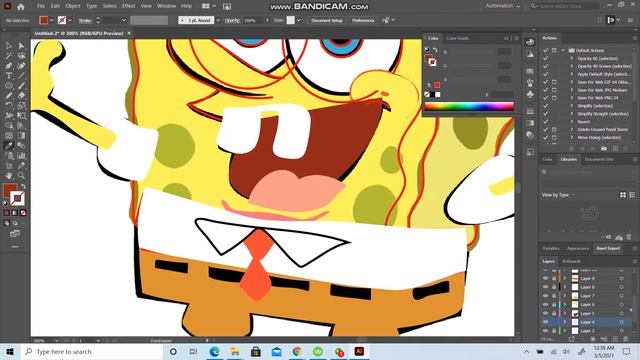This screenshot has height=360, width=640.
Task: Toggle checkmark for Default Actions set
Action: [x=546, y=50]
